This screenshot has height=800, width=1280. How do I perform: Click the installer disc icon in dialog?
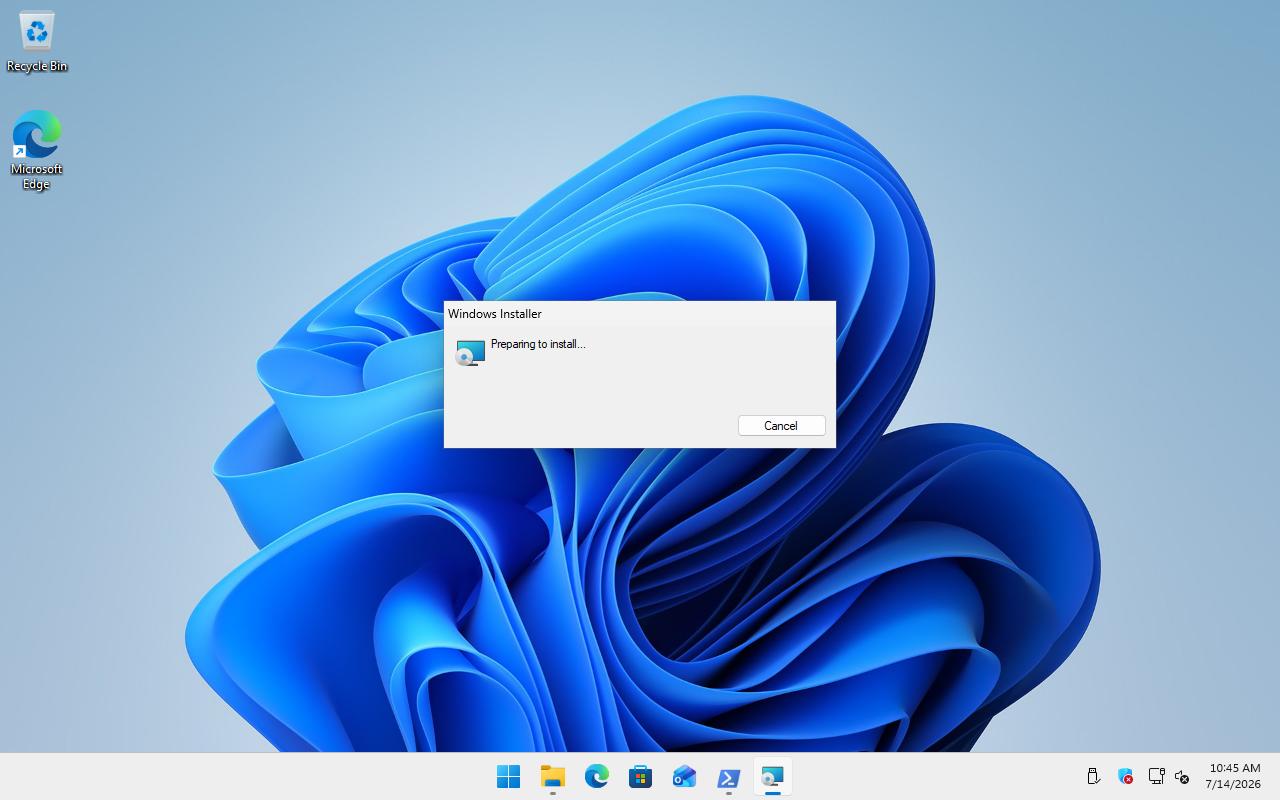[x=470, y=353]
